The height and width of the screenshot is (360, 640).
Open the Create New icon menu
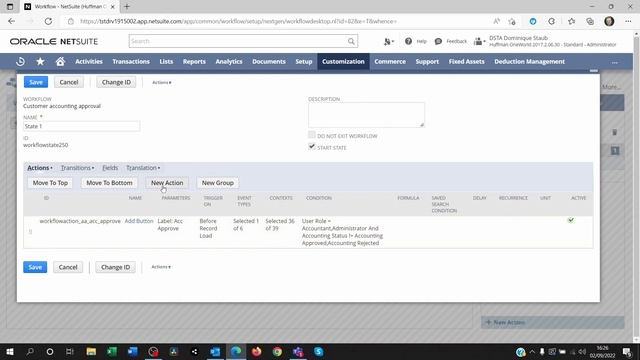click(388, 41)
